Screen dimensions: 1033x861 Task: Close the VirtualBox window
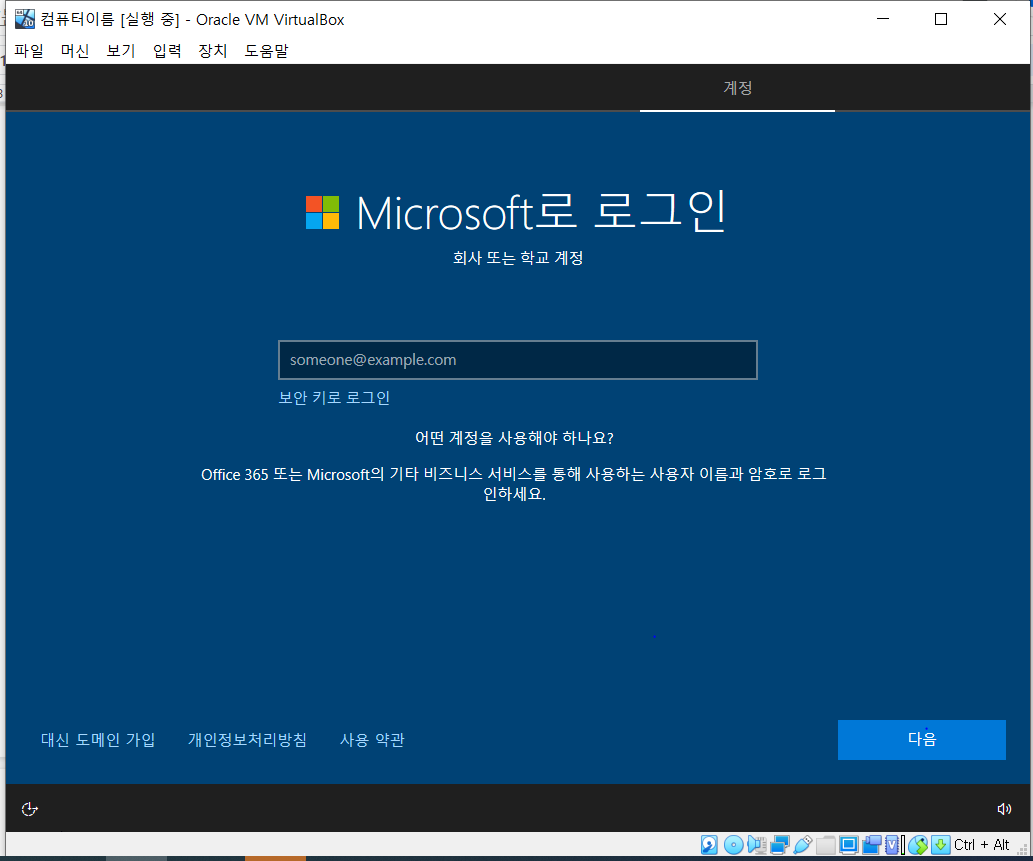tap(999, 19)
